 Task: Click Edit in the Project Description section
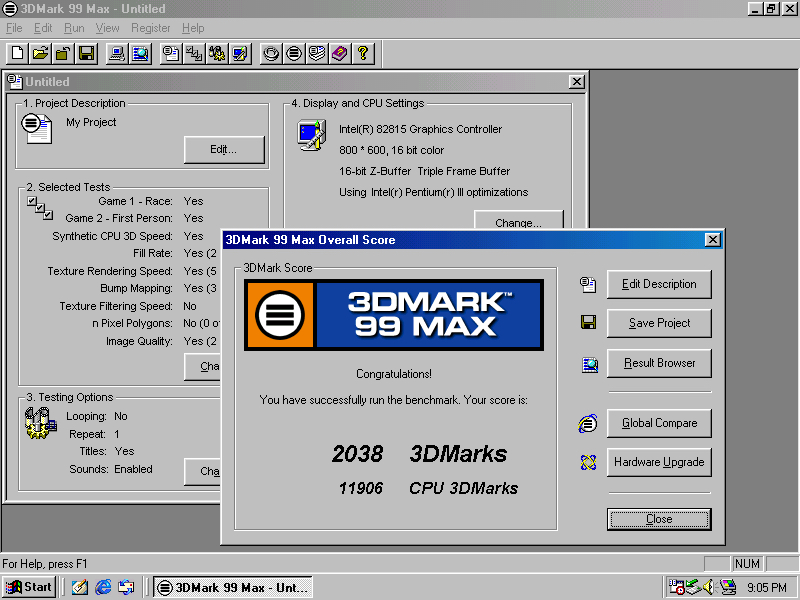pyautogui.click(x=223, y=149)
